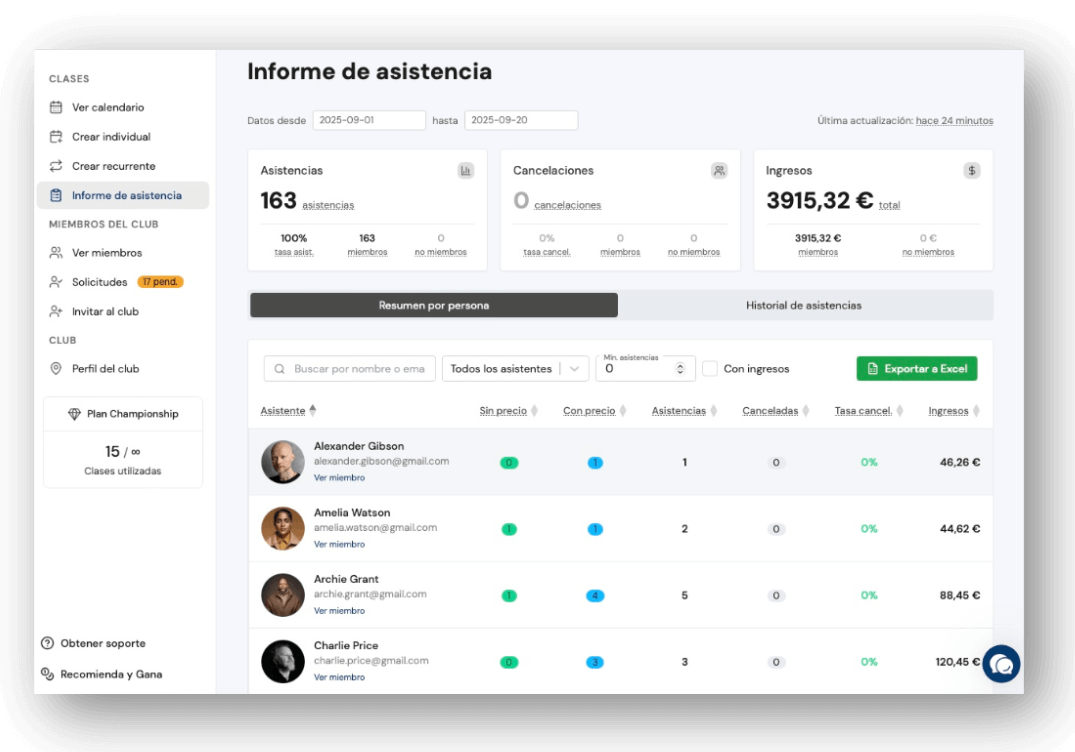Click the dollar icon in Ingresos card
The width and height of the screenshot is (1075, 752).
click(971, 171)
